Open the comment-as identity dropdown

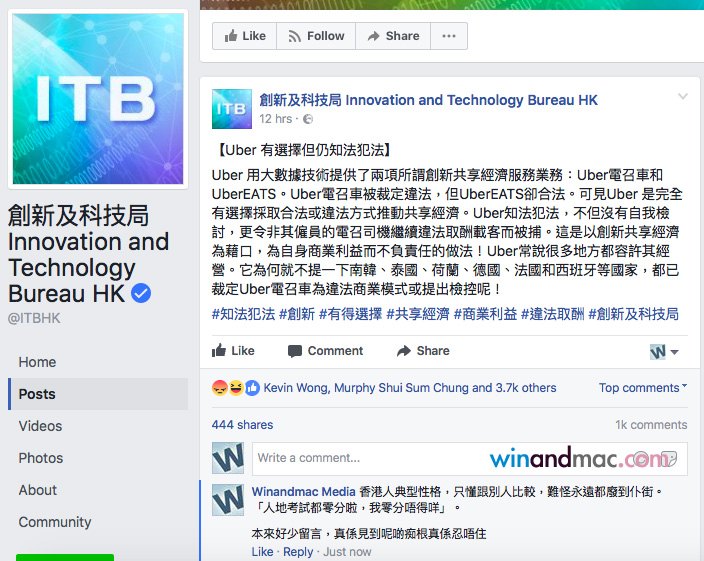coord(664,352)
